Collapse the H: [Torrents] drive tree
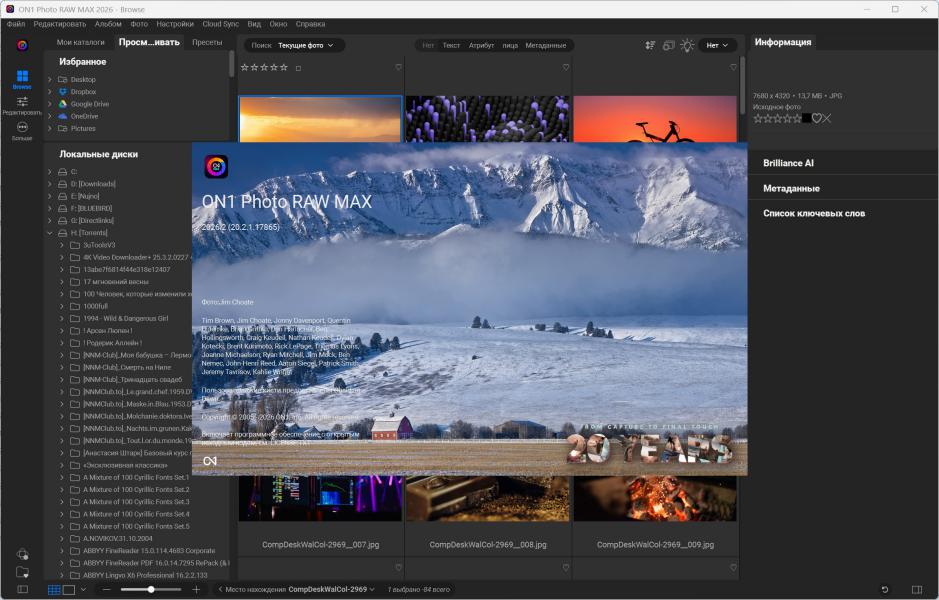Screen dimensions: 939x600 [x=50, y=233]
